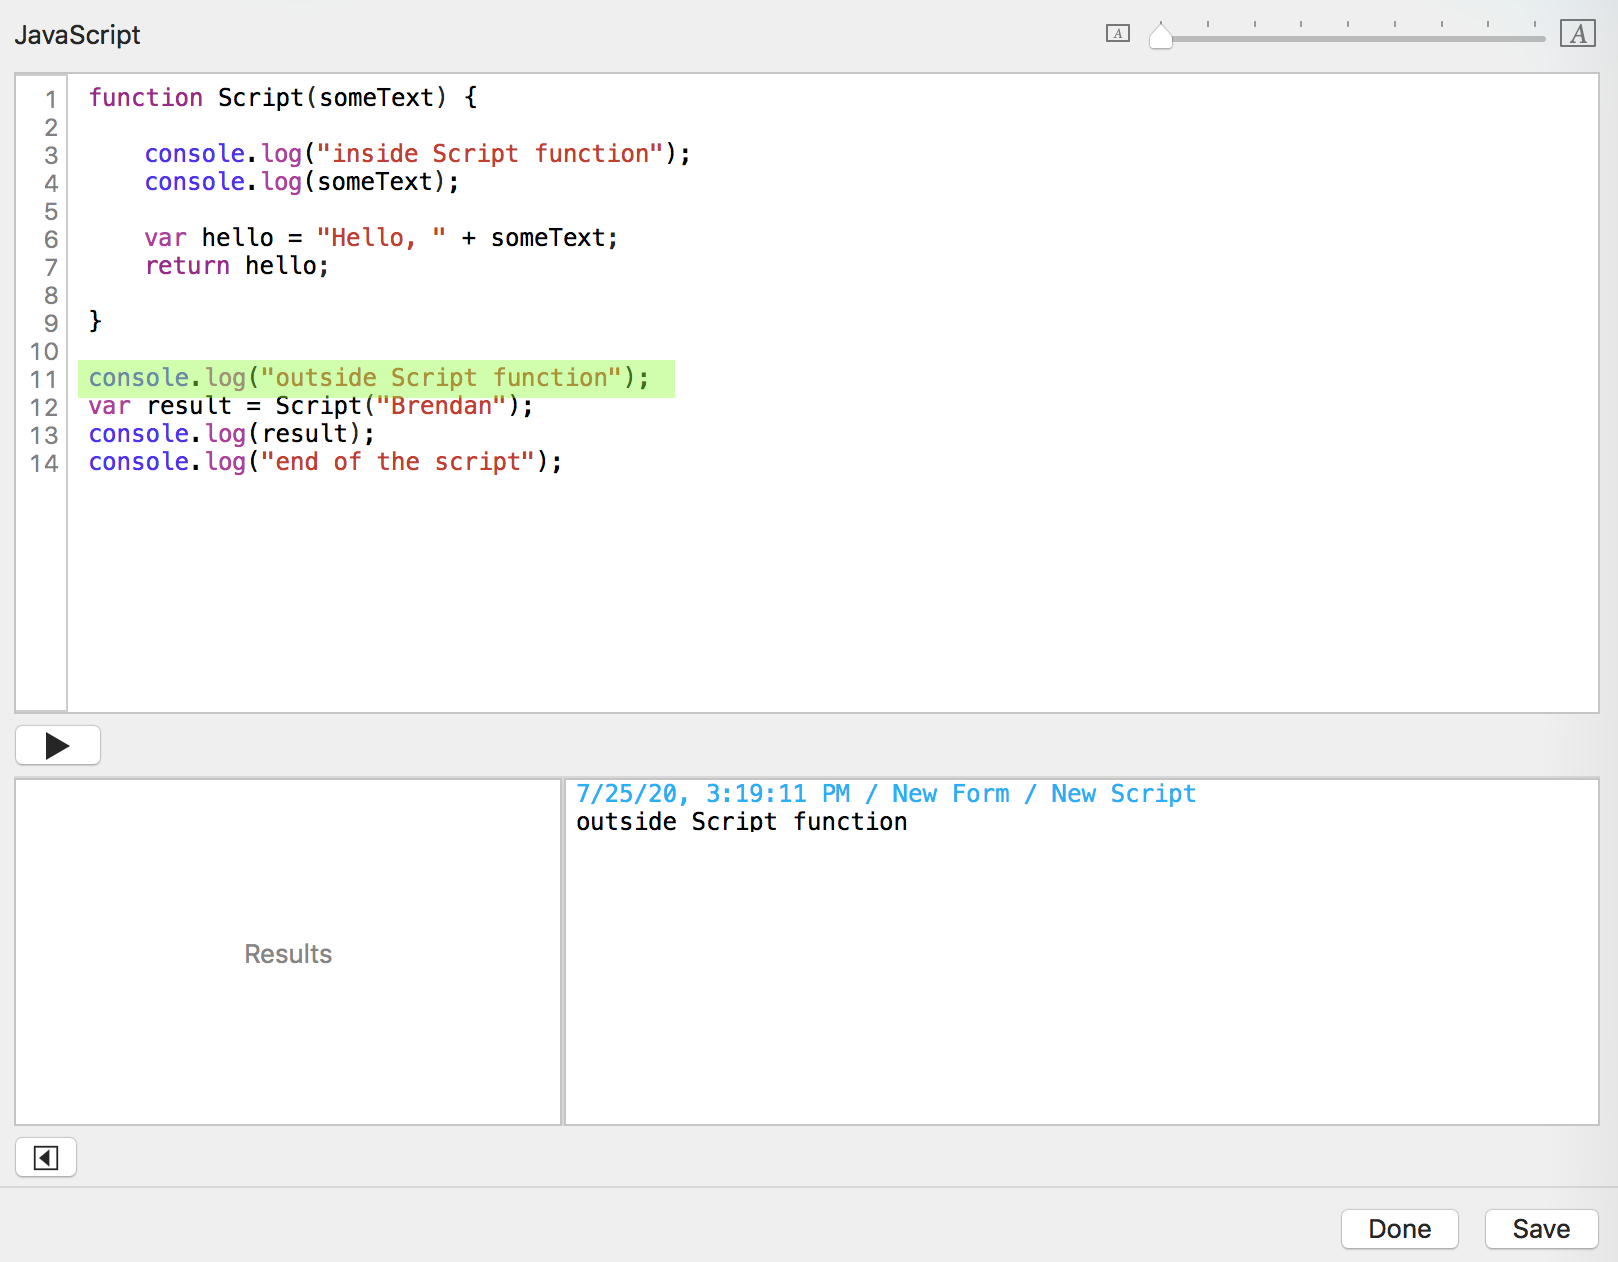Click the small font size icon

[x=1117, y=34]
